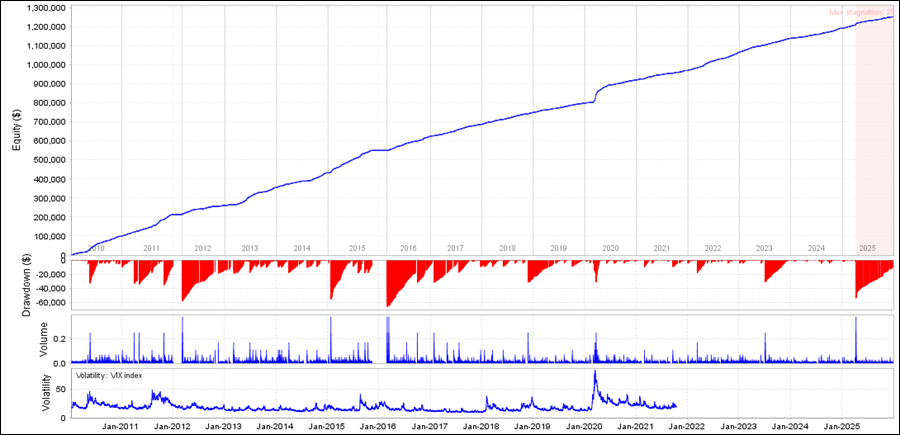Click the grey 2012 year label in equity chart
Screen dimensions: 900x435
(x=202, y=248)
